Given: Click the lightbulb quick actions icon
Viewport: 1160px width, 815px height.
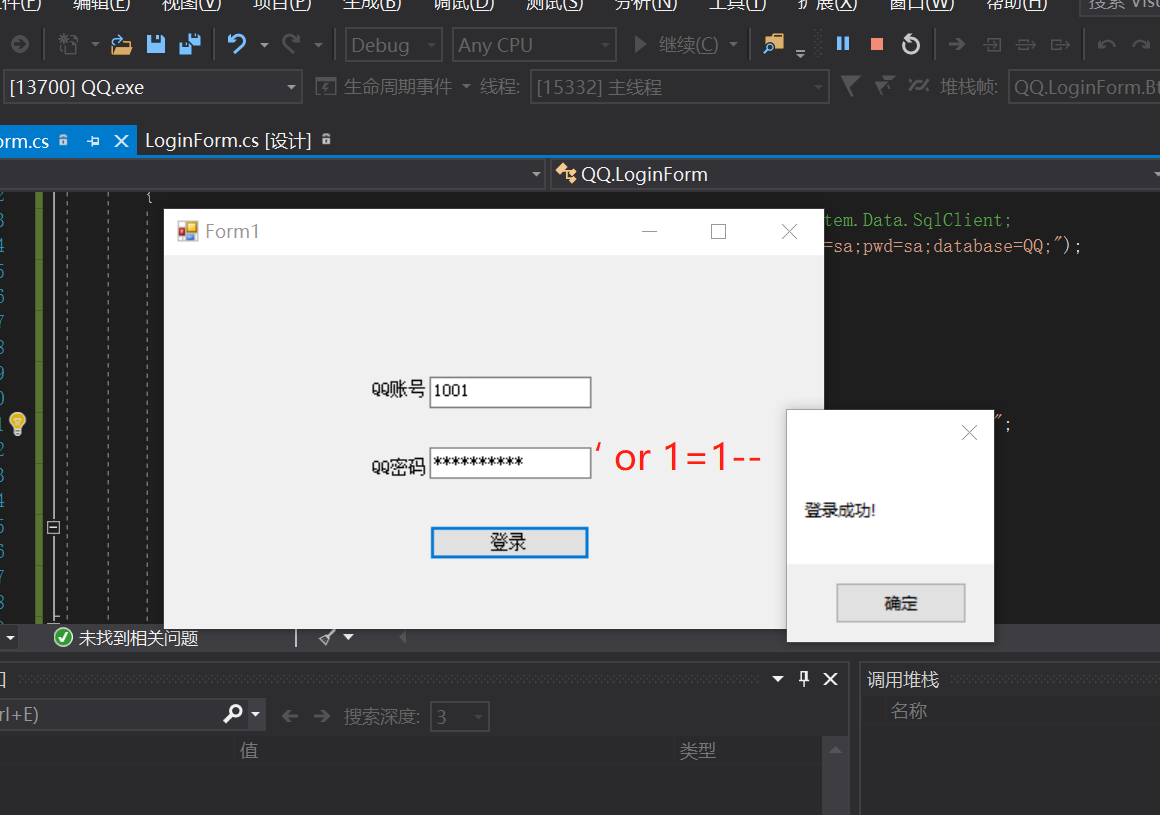Looking at the screenshot, I should click(18, 424).
